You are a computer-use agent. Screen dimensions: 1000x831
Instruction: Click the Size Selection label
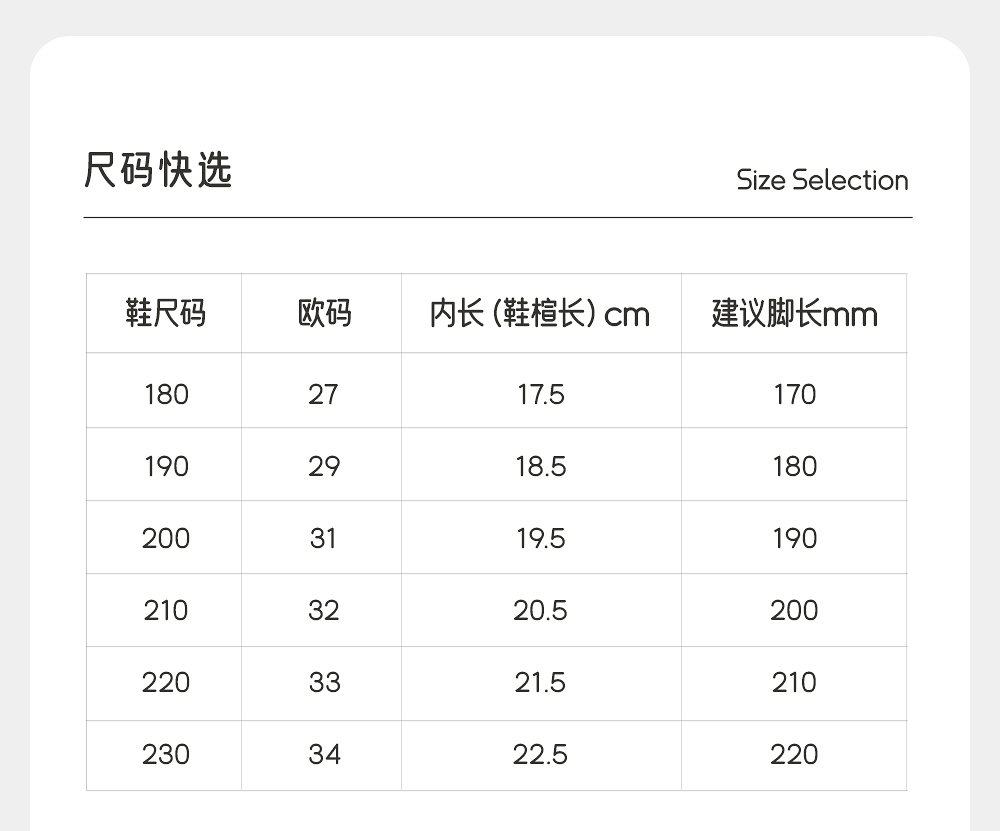(822, 181)
